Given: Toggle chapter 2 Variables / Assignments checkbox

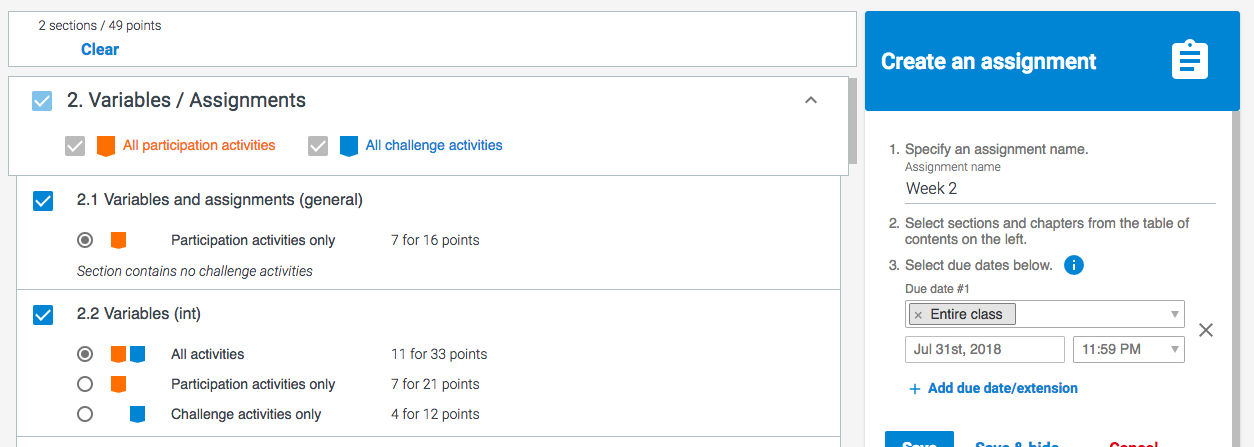Looking at the screenshot, I should tap(42, 101).
